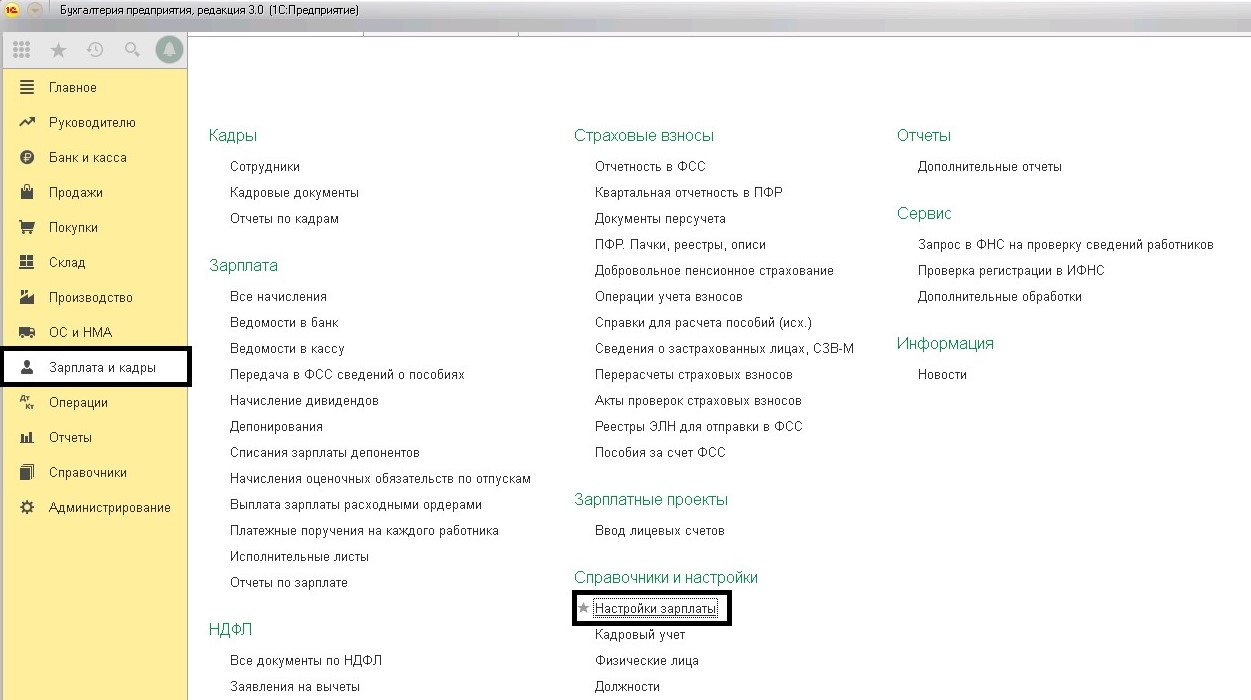The height and width of the screenshot is (700, 1251).
Task: Open Ввод лицевых счетов link
Action: [x=659, y=531]
